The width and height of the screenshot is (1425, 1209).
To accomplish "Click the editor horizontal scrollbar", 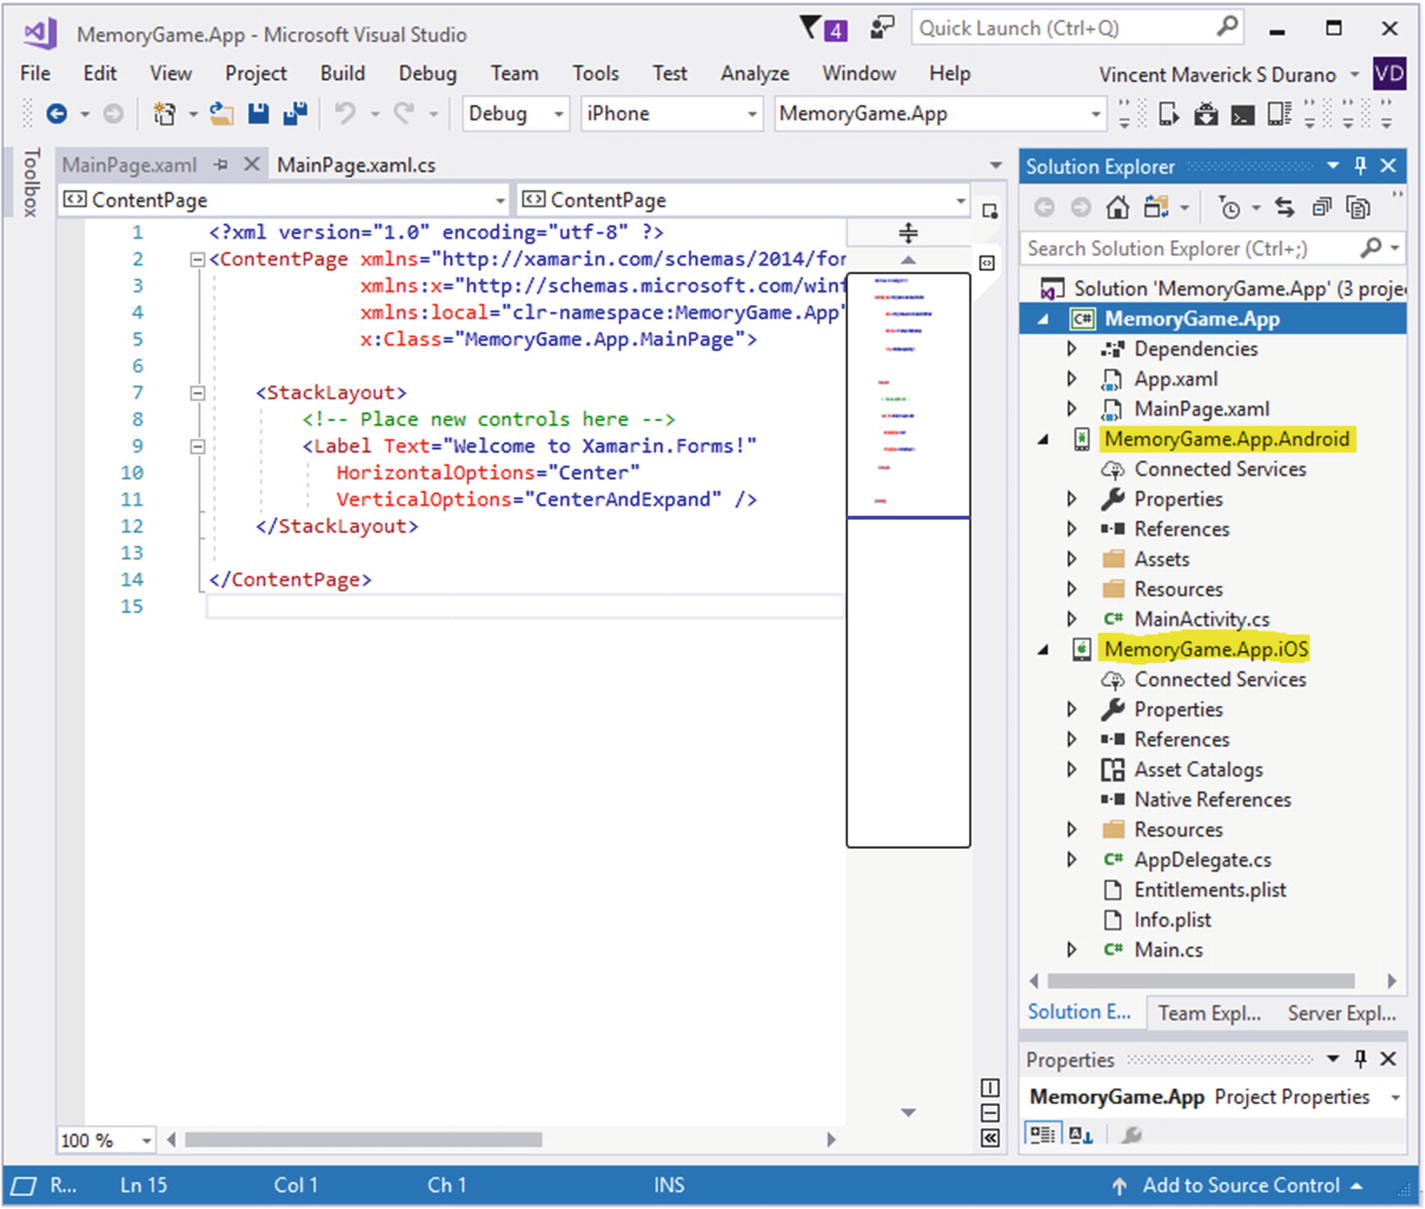I will pos(363,1140).
